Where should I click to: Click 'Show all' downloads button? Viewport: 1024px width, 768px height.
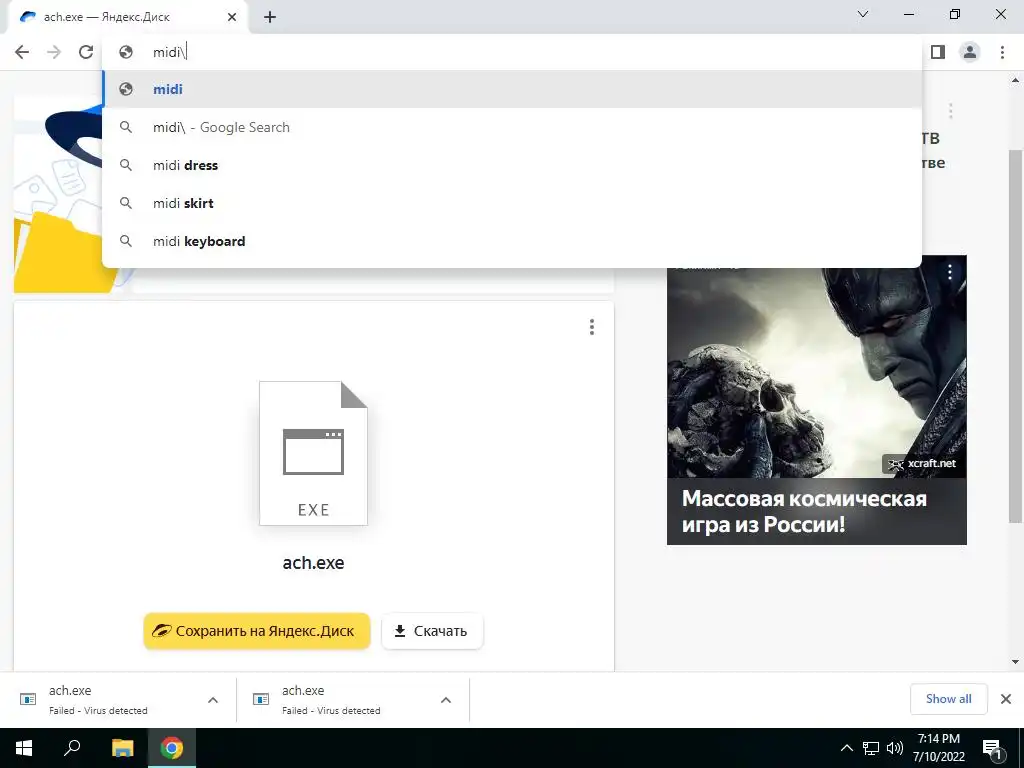(x=948, y=699)
